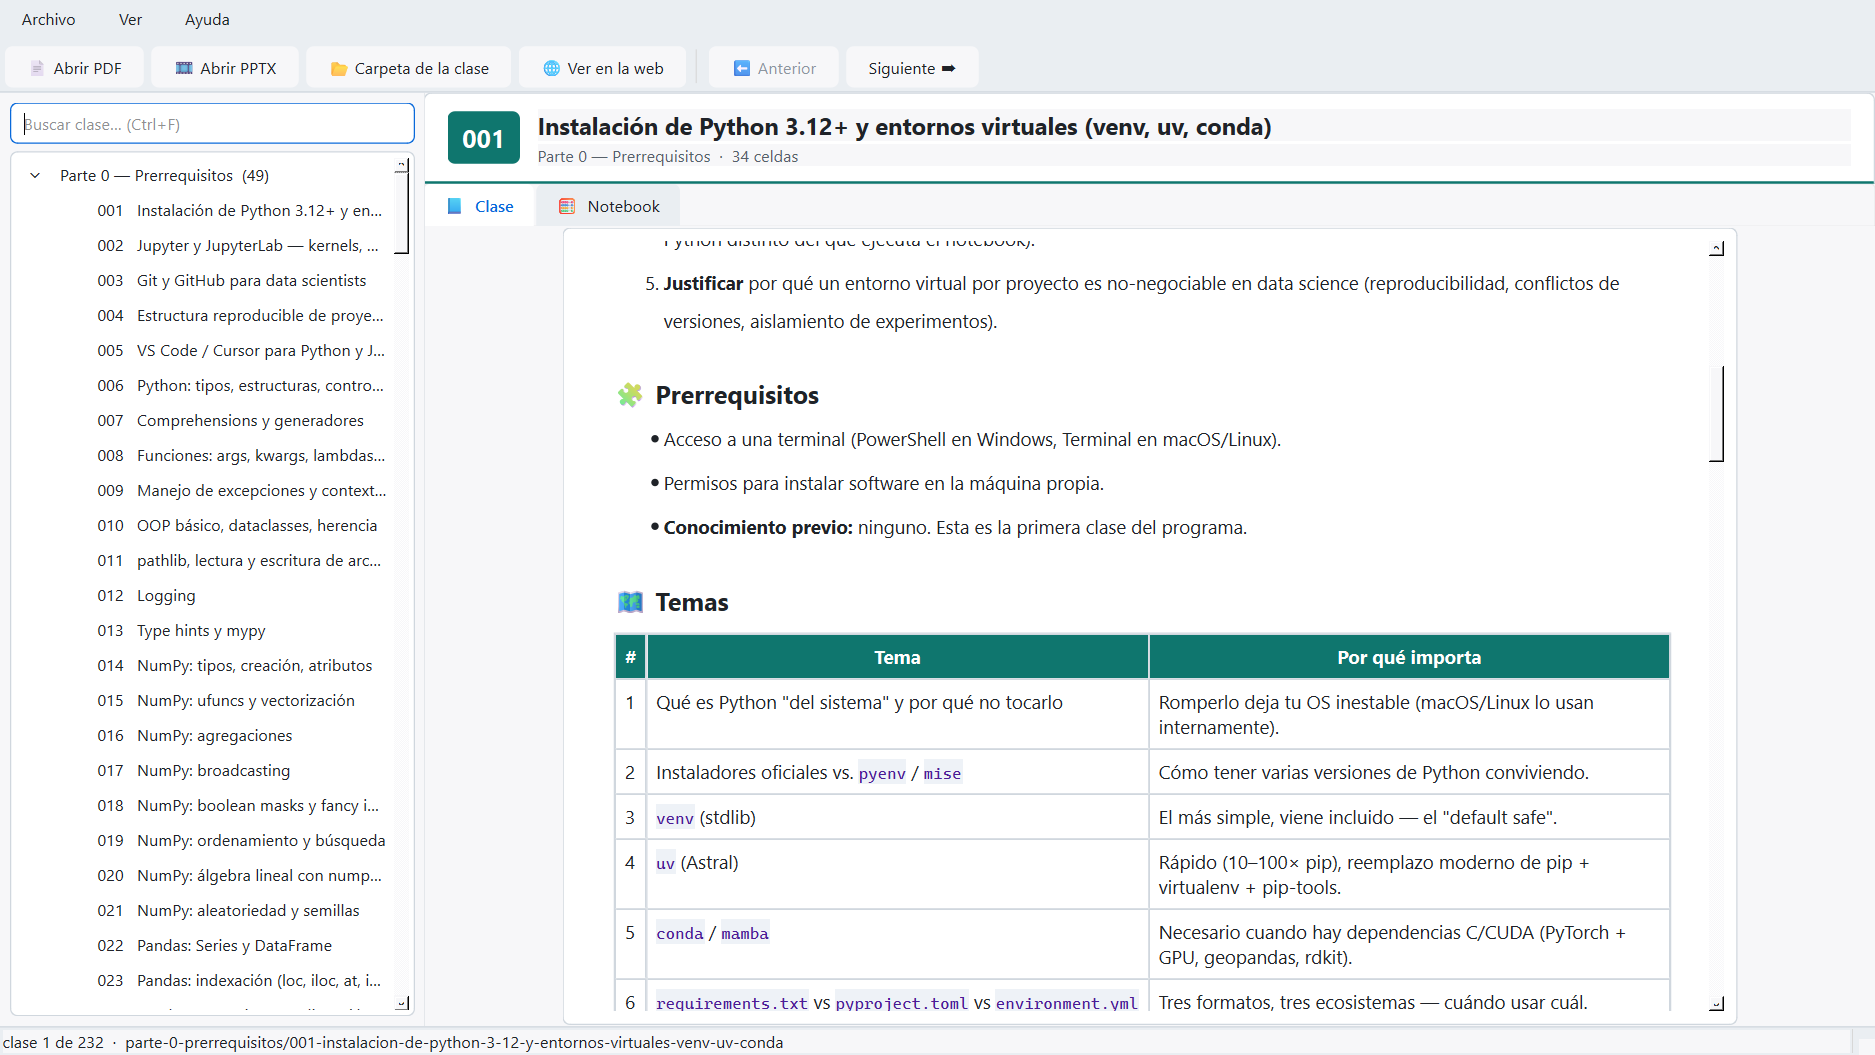Click the right-arrow icon beside Siguiente
The height and width of the screenshot is (1055, 1875).
pyautogui.click(x=948, y=68)
